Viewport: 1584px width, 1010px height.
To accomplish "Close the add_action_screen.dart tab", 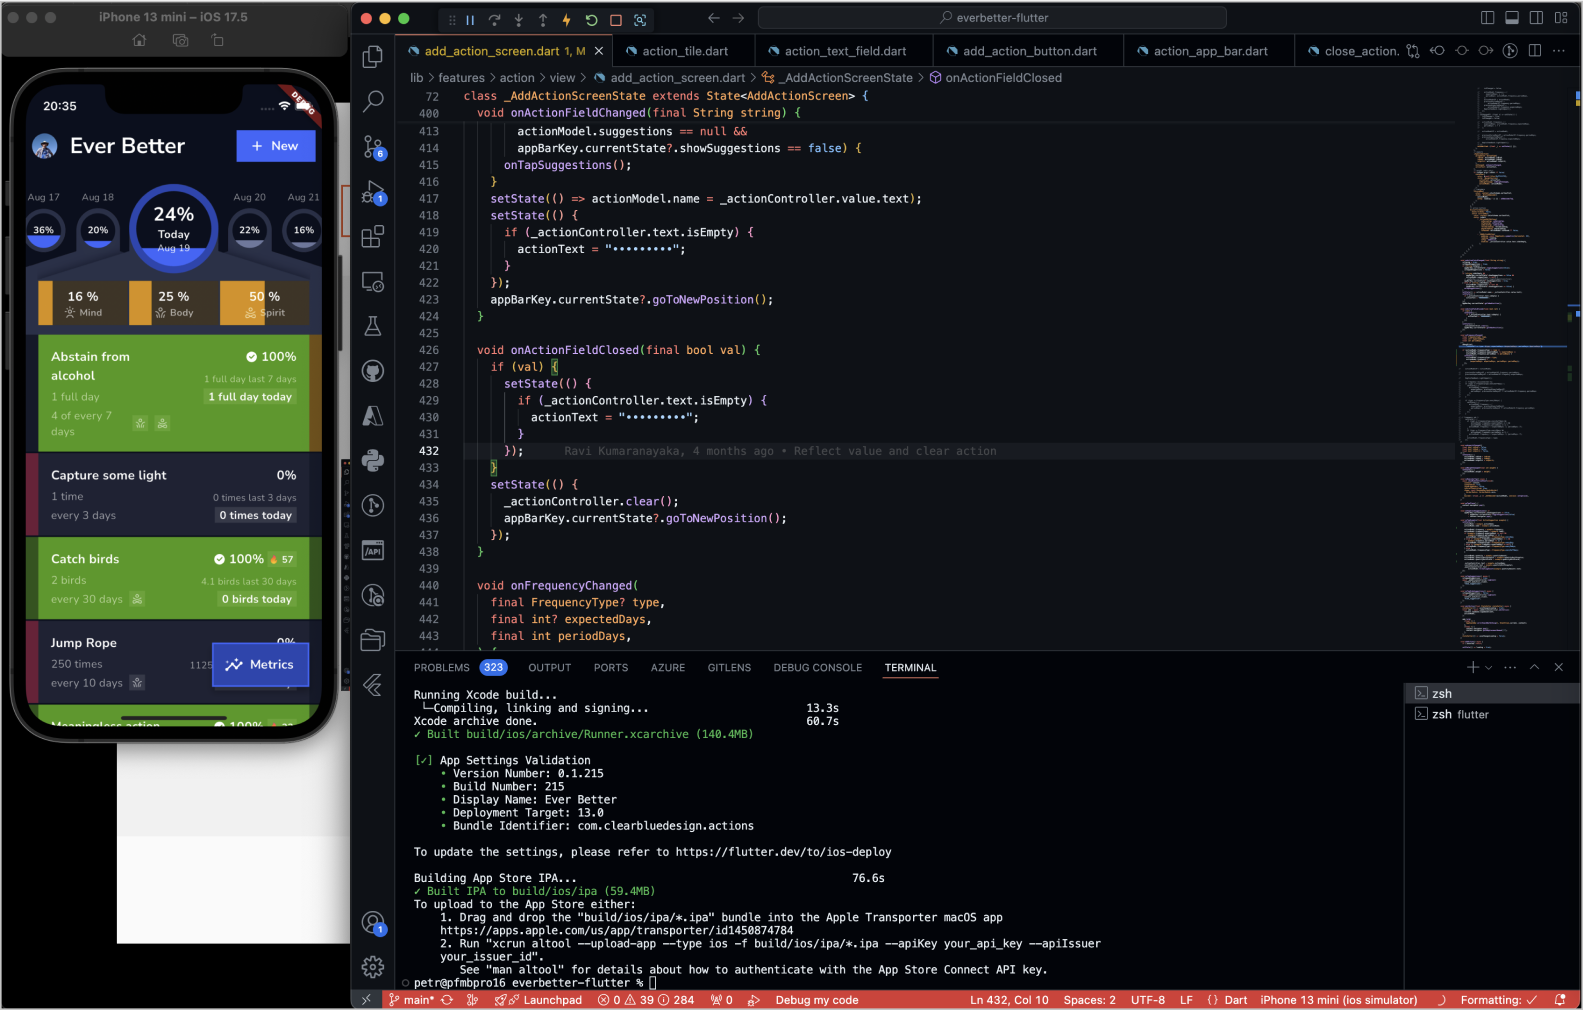I will pyautogui.click(x=599, y=51).
